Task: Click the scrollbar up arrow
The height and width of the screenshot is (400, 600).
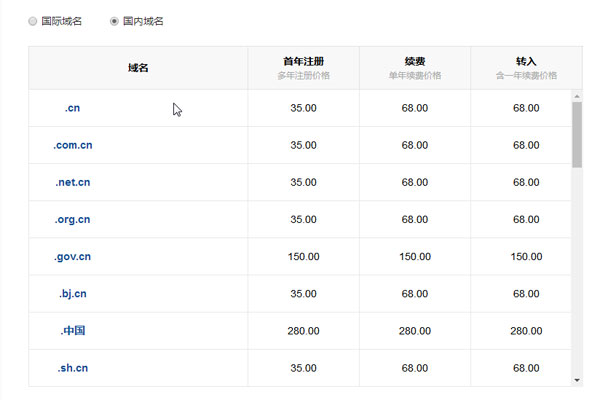Action: [x=576, y=96]
